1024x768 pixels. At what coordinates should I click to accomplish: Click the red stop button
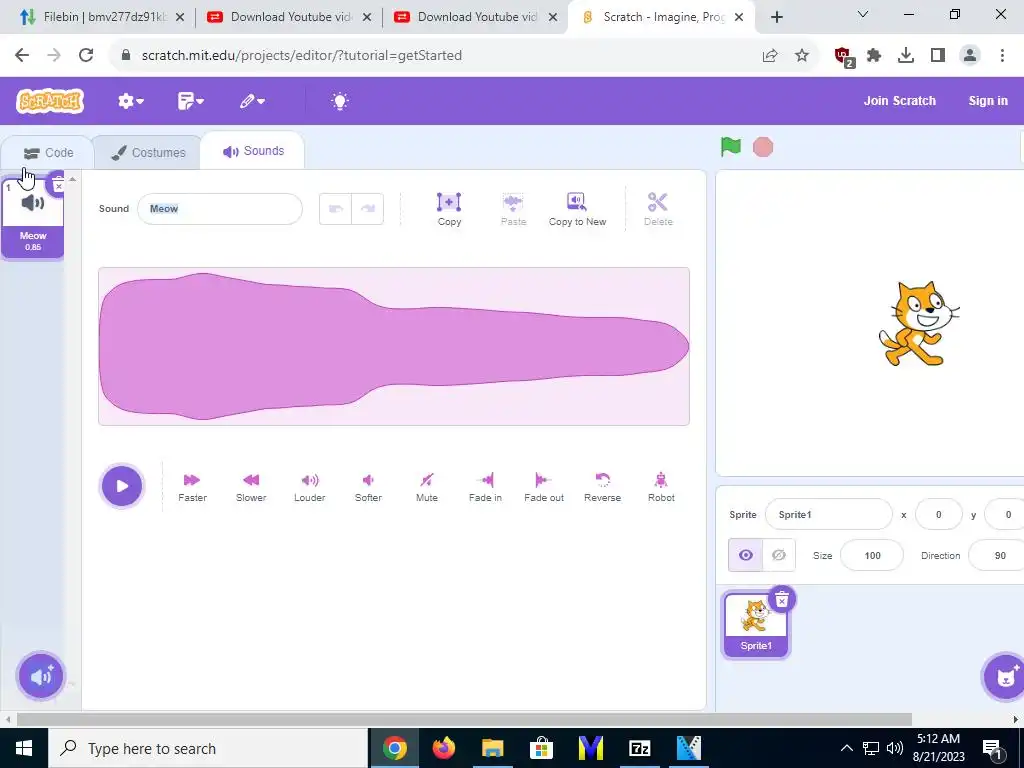point(763,147)
